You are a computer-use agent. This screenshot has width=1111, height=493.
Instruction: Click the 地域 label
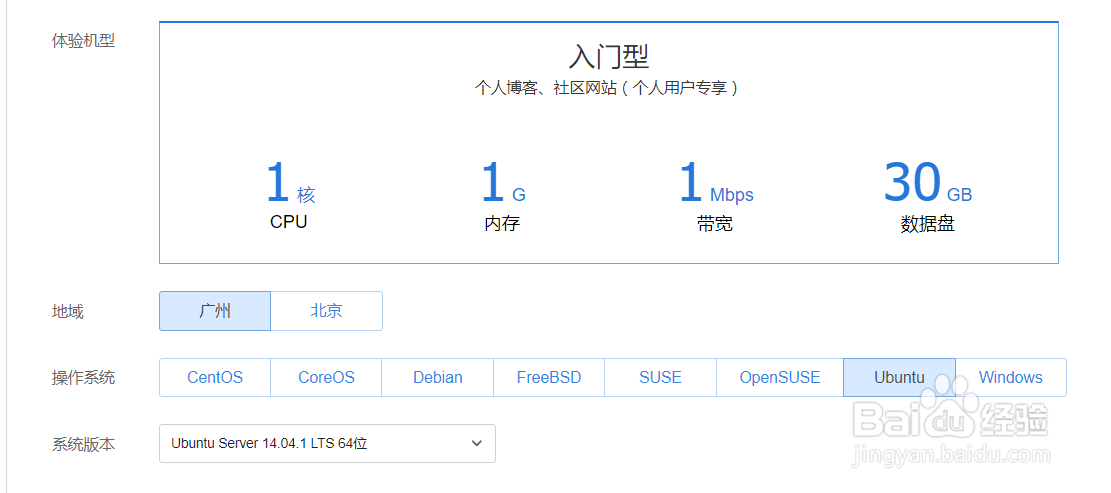tap(67, 312)
